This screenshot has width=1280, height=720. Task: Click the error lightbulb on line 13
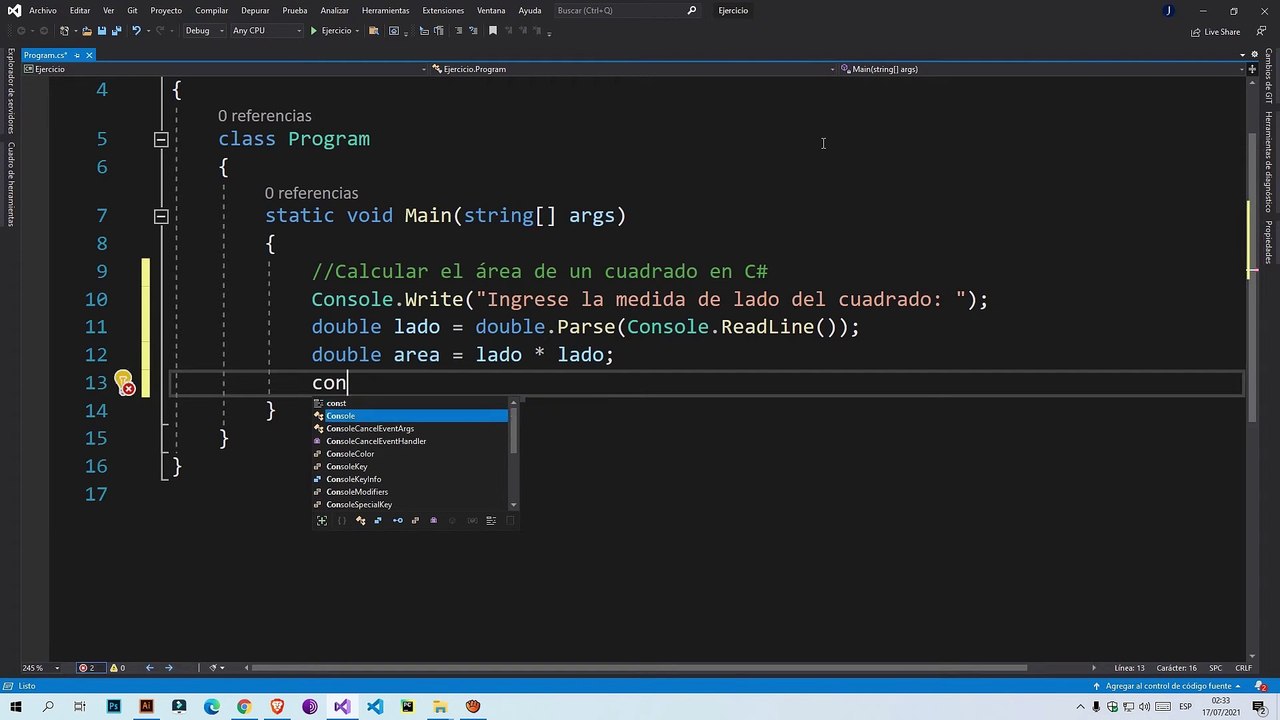[124, 382]
